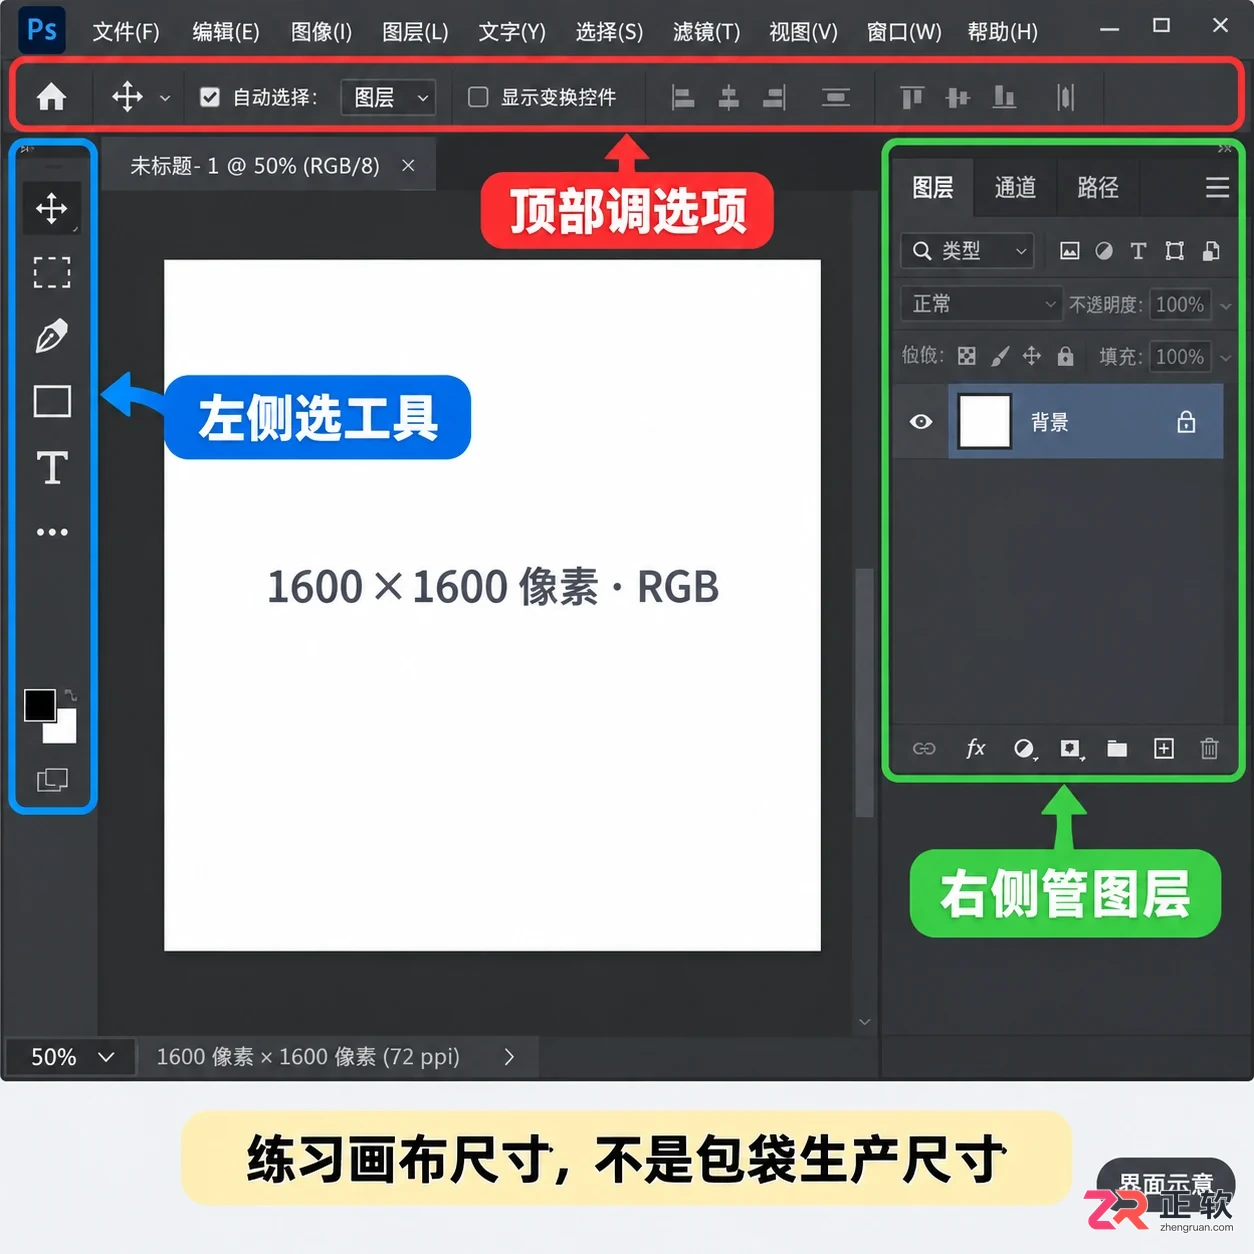Image resolution: width=1254 pixels, height=1254 pixels.
Task: Toggle adjustment layer filter
Action: 1104,251
